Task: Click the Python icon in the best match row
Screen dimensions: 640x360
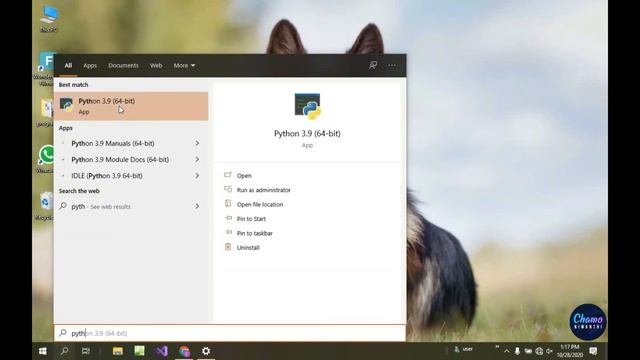Action: (x=66, y=105)
